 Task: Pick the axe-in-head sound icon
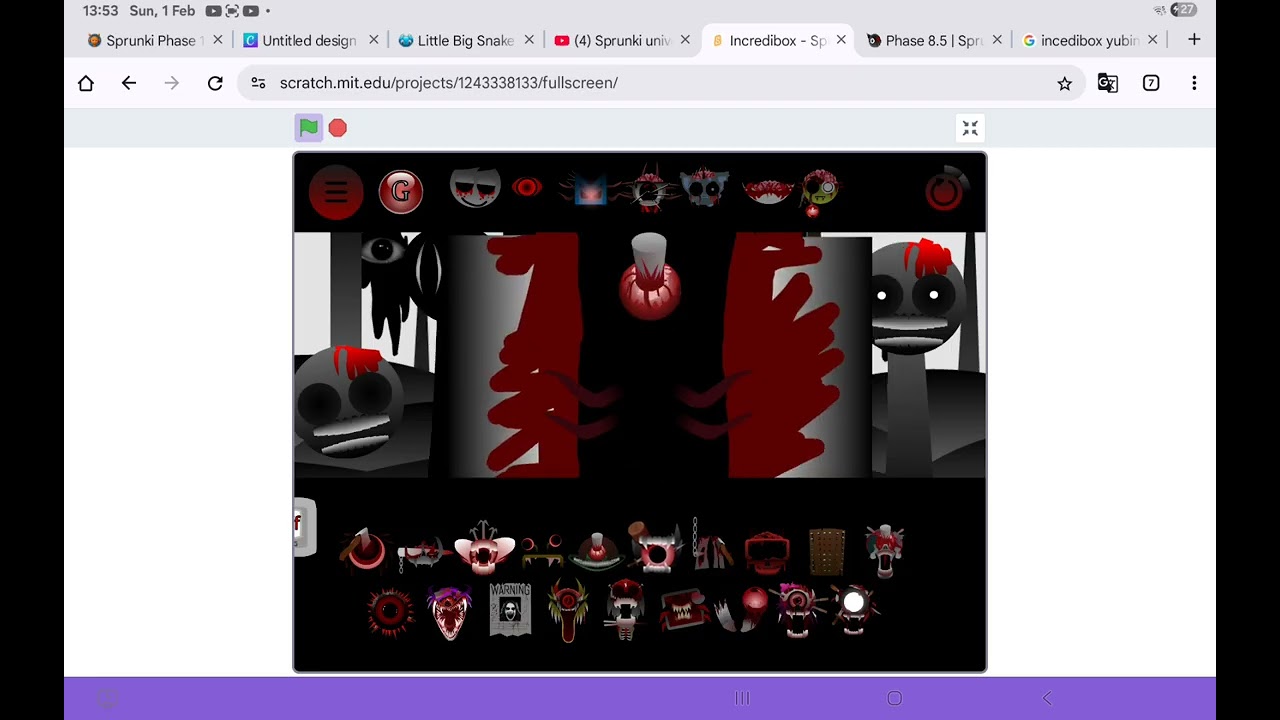363,548
